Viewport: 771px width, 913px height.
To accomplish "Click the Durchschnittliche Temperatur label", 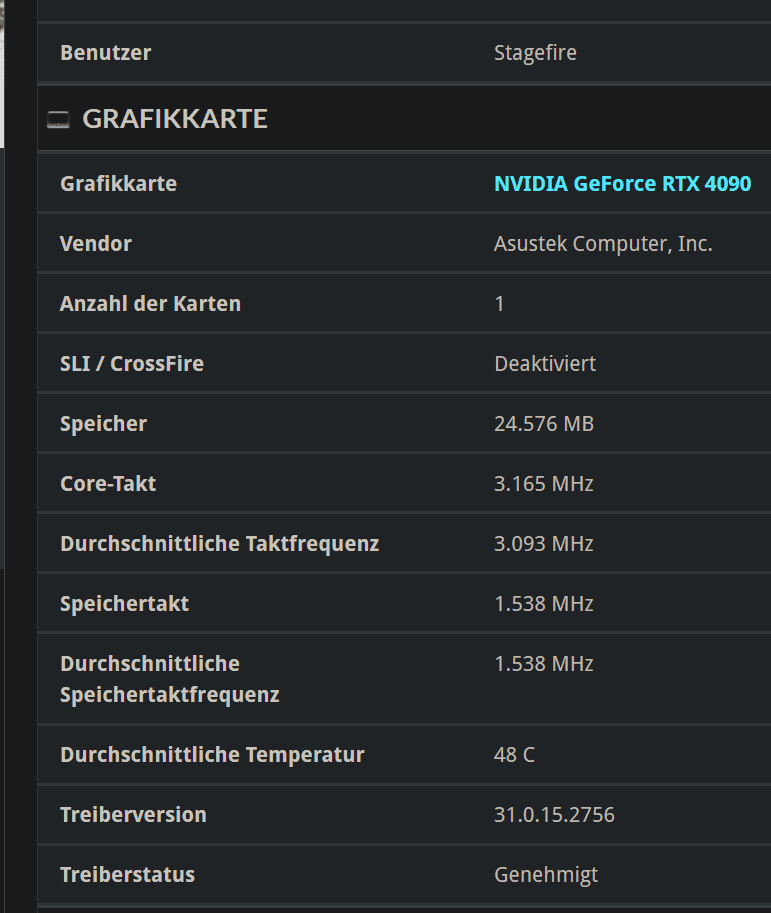I will point(212,755).
